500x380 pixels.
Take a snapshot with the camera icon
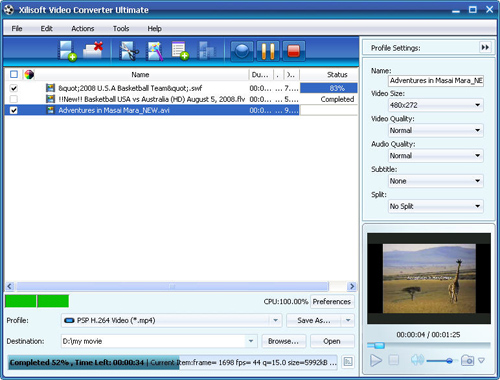[467, 360]
